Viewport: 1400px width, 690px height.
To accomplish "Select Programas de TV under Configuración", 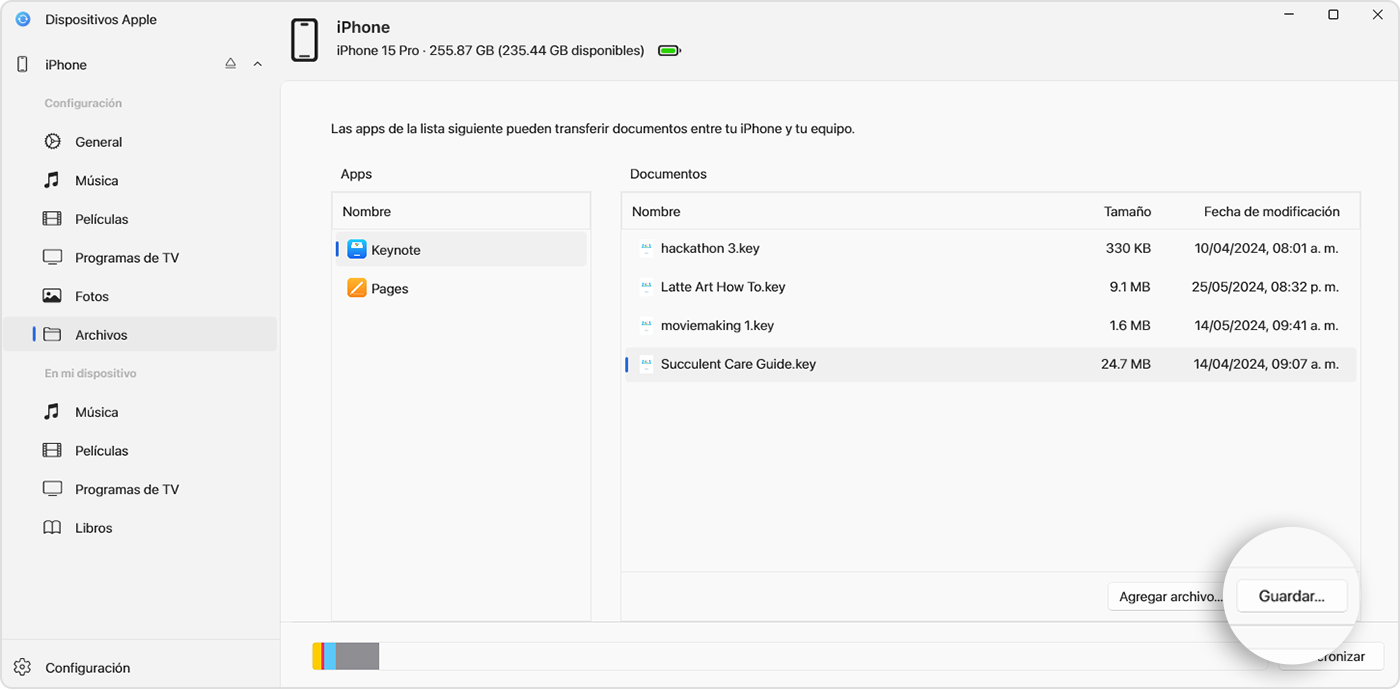I will coord(126,258).
